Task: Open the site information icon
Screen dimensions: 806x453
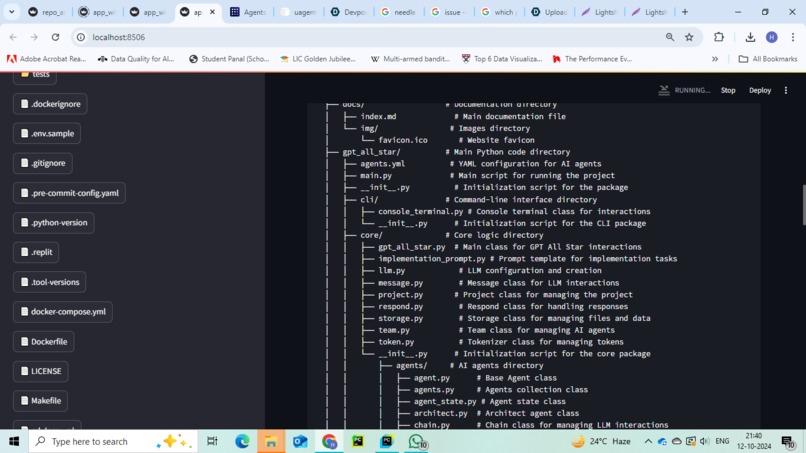Action: [x=81, y=37]
